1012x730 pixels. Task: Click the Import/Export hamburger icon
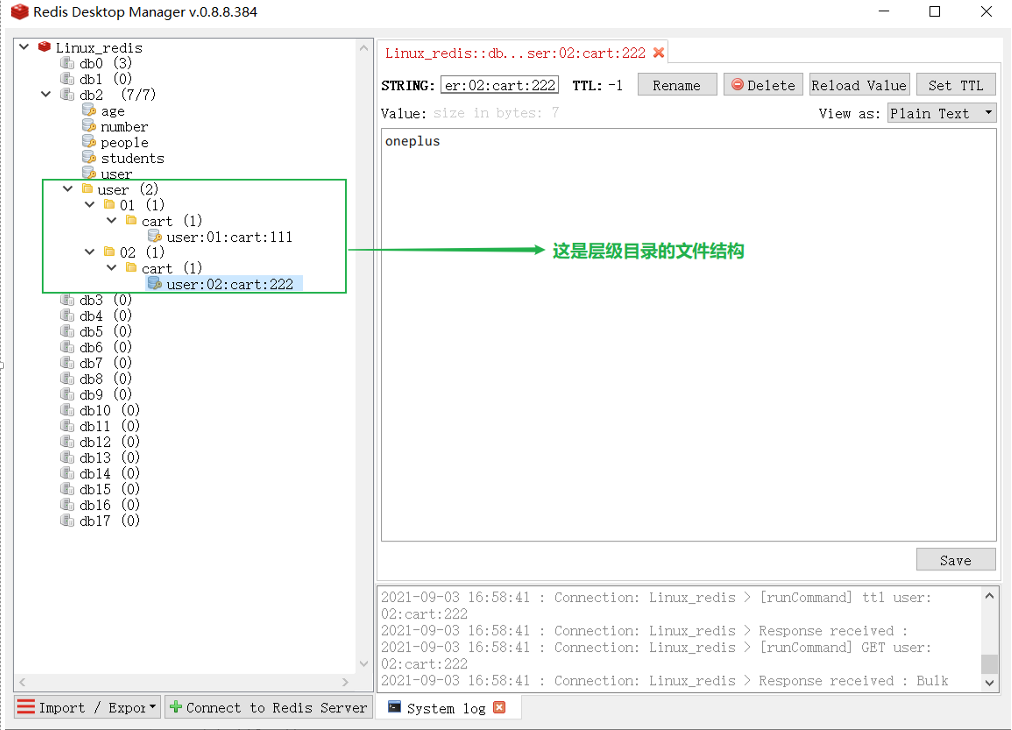(26, 707)
